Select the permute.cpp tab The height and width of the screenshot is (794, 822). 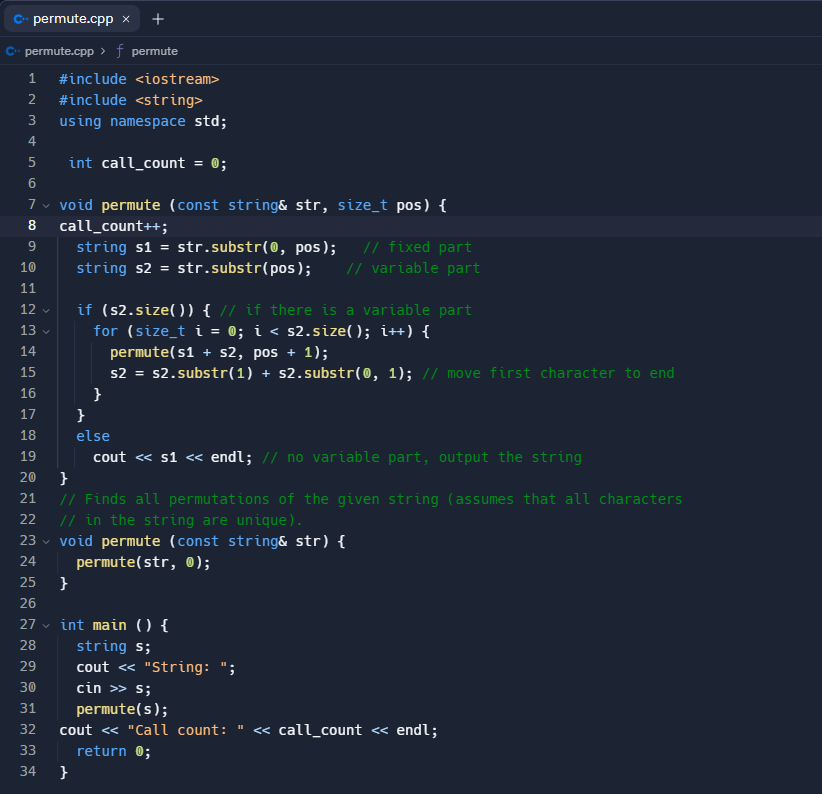pyautogui.click(x=72, y=19)
